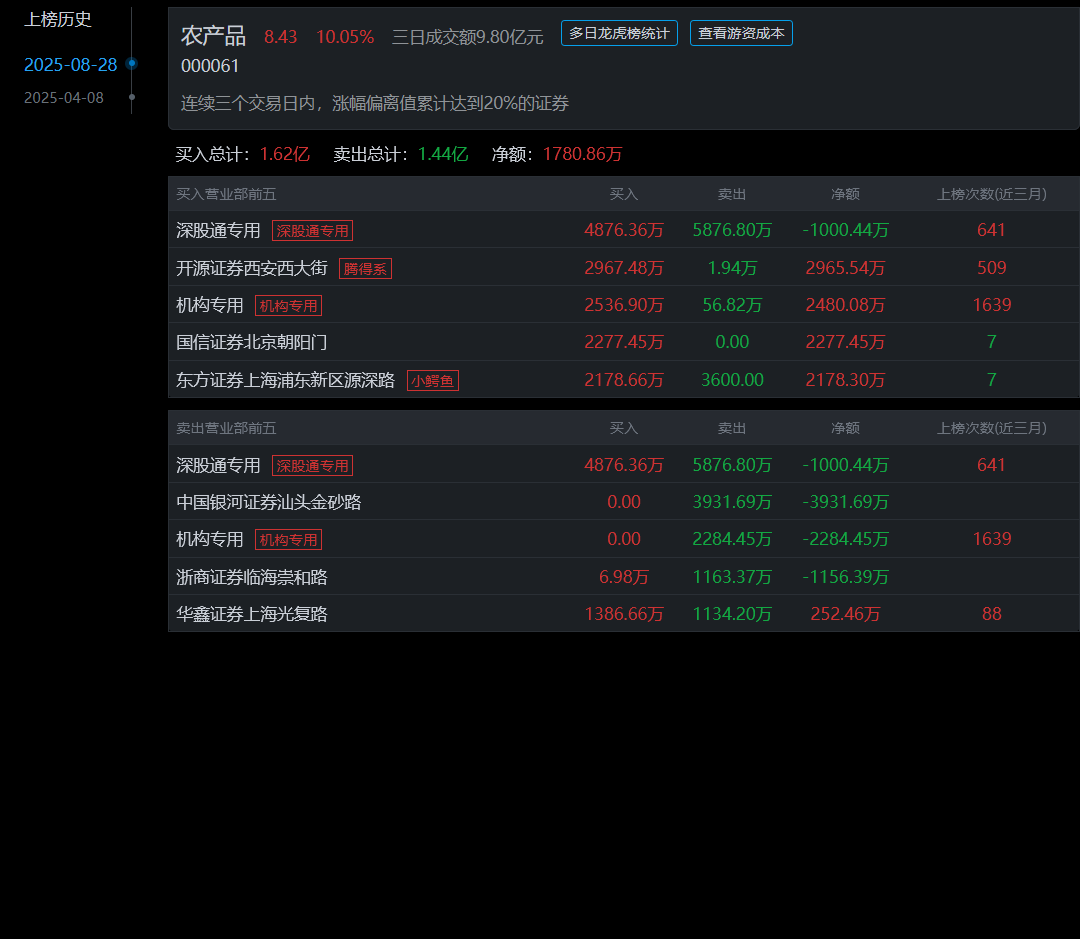Click the count value 509
1080x939 pixels.
click(x=991, y=268)
